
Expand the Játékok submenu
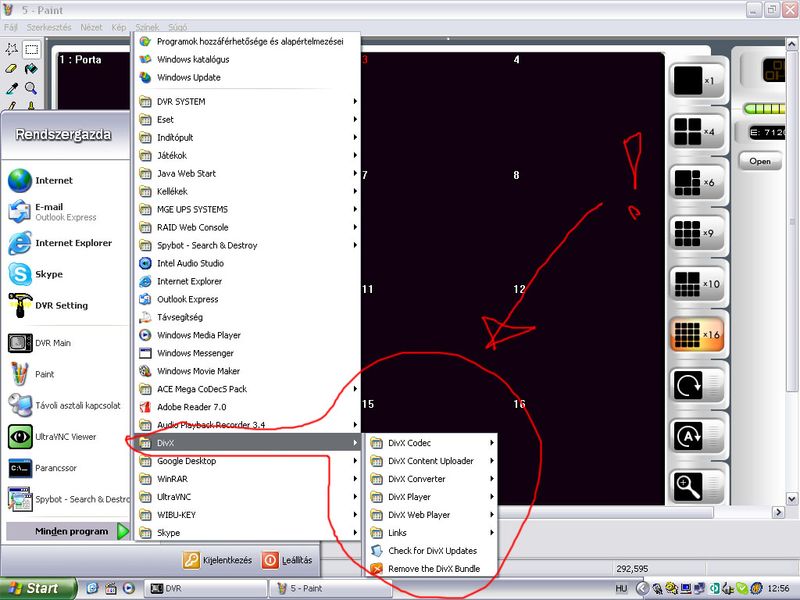[x=248, y=156]
